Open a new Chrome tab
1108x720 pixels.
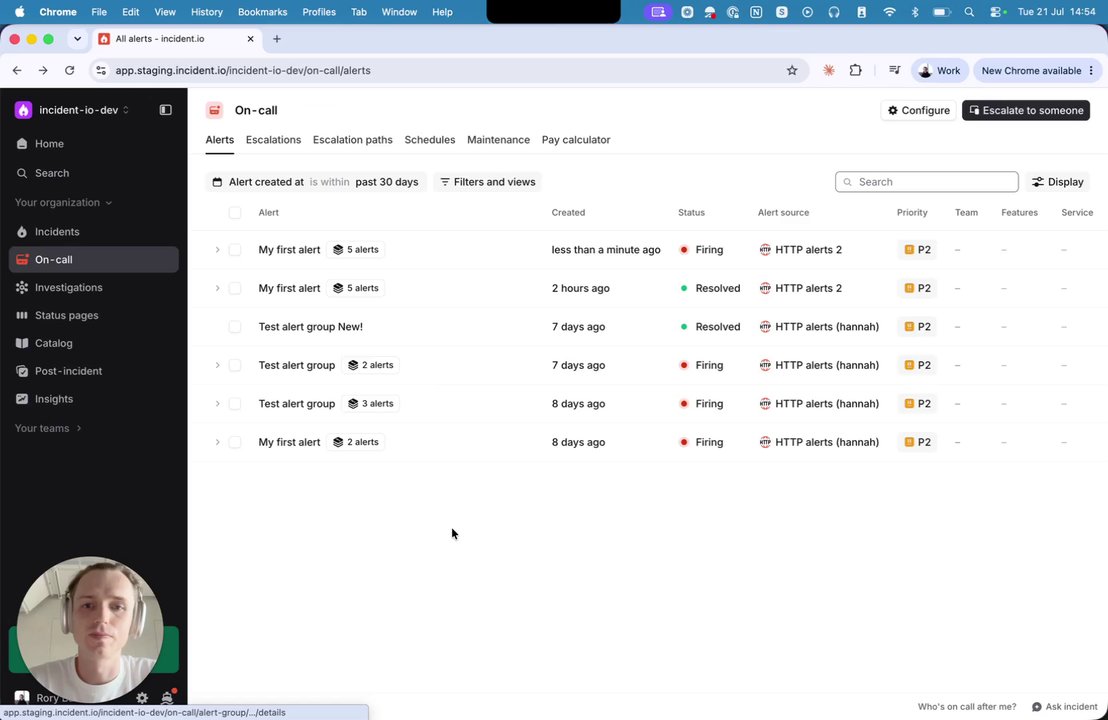click(277, 39)
